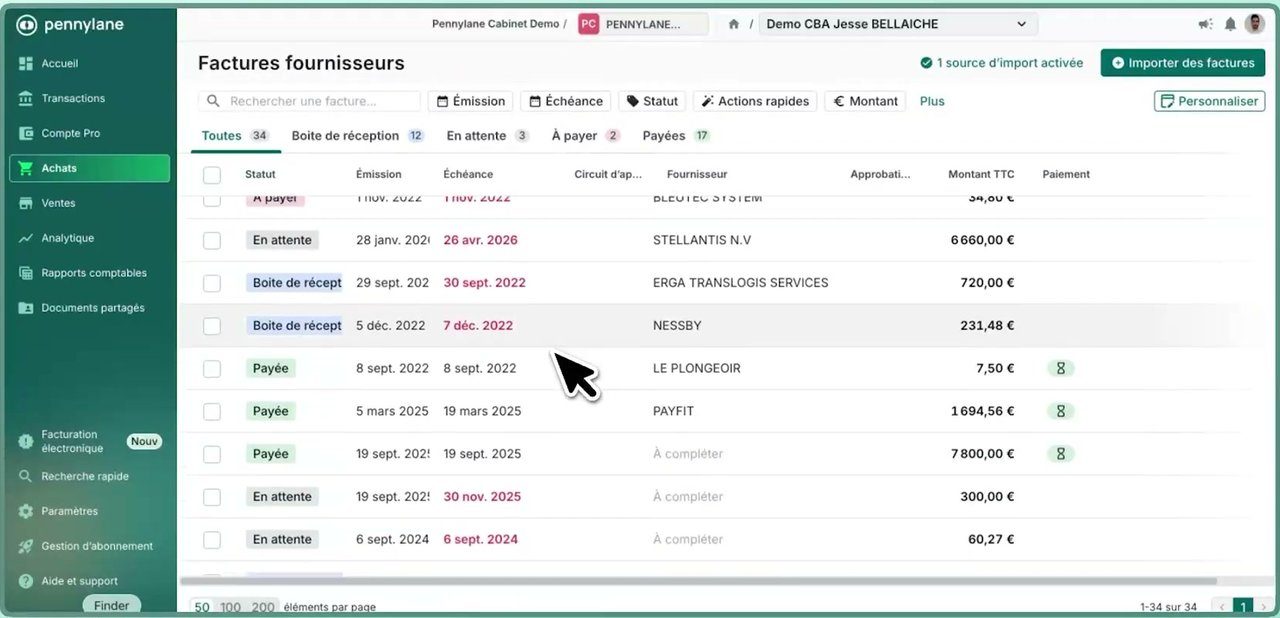Click the PENNYLANE... company selector field

click(x=643, y=24)
